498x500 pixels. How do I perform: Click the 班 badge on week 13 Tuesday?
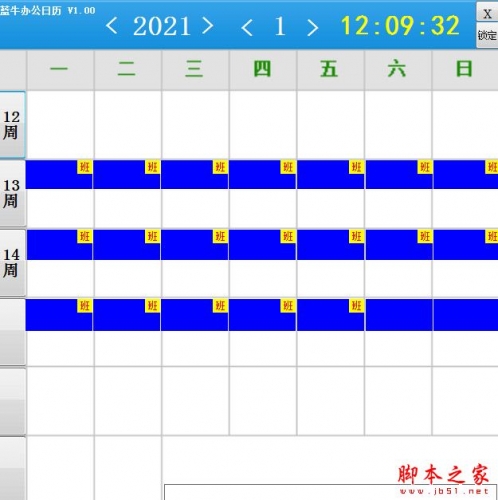coord(152,167)
